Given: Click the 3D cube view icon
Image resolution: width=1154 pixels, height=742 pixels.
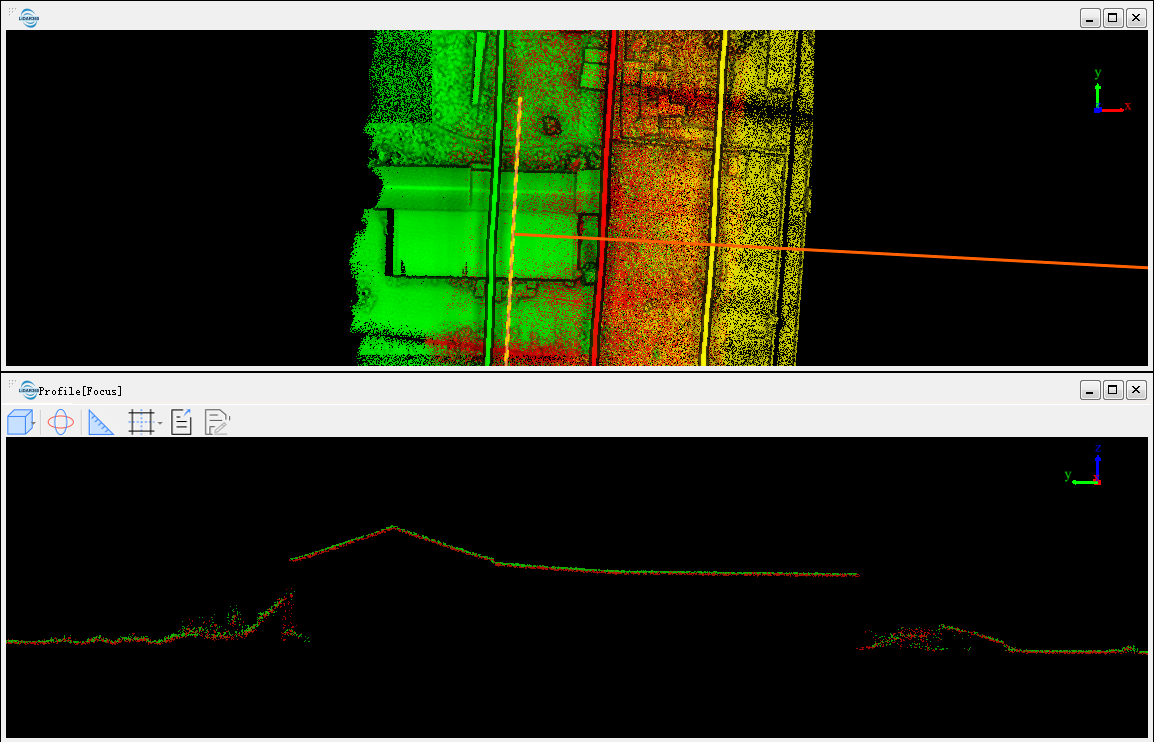Looking at the screenshot, I should coord(19,422).
